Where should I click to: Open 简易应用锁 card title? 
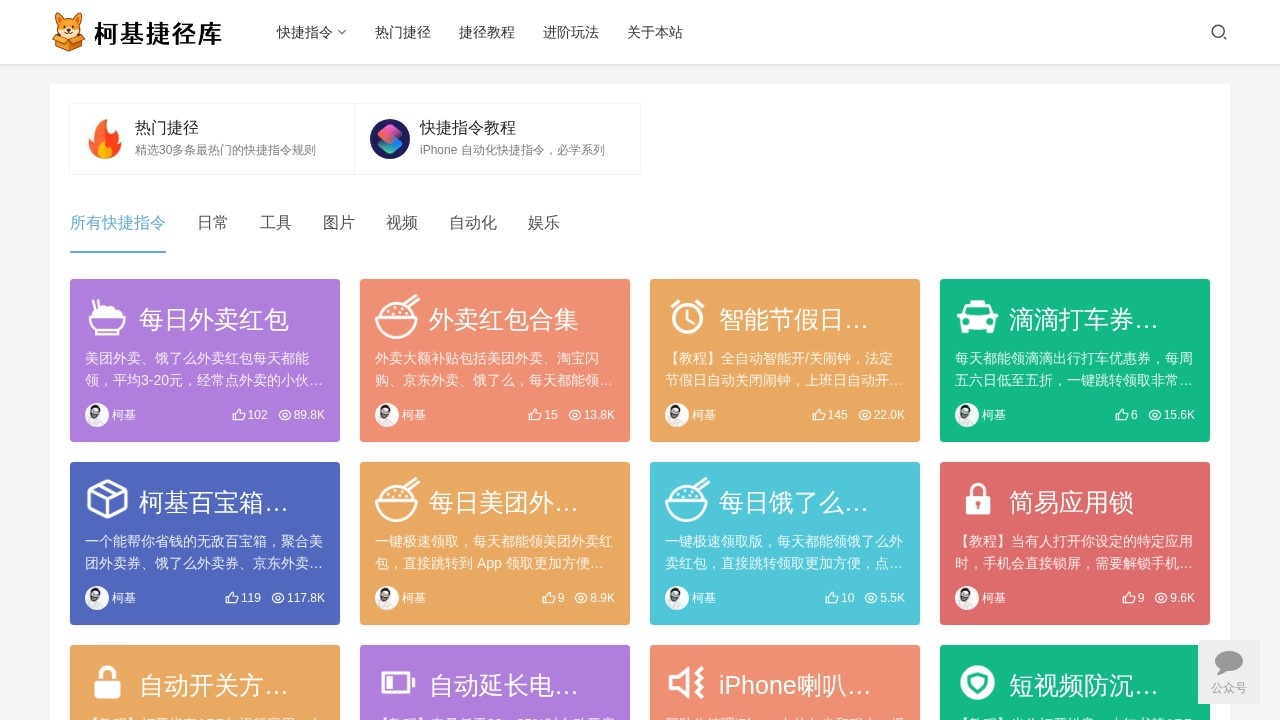tap(1071, 502)
